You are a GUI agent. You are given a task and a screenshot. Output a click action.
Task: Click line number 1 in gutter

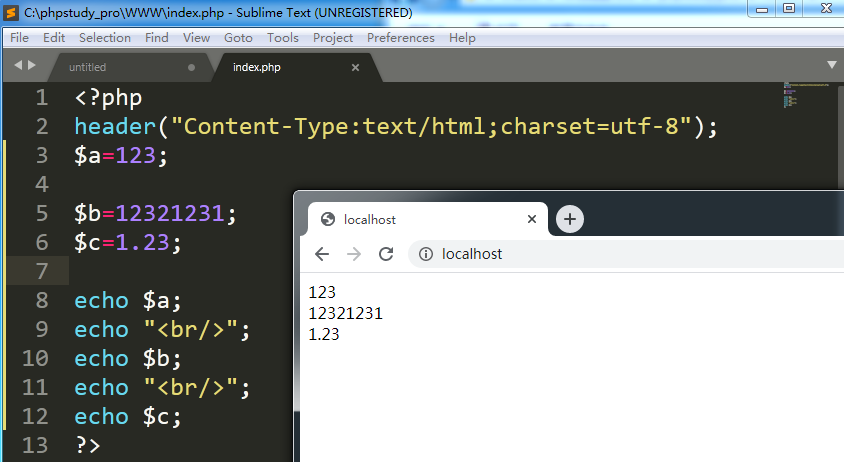pos(42,97)
